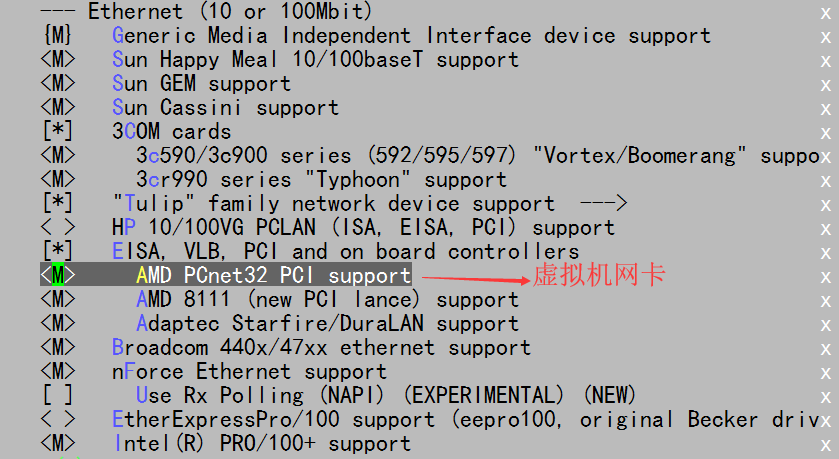Viewport: 839px width, 459px height.
Task: Enable Use Rx Polling (NAPI) option
Action: [x=58, y=395]
